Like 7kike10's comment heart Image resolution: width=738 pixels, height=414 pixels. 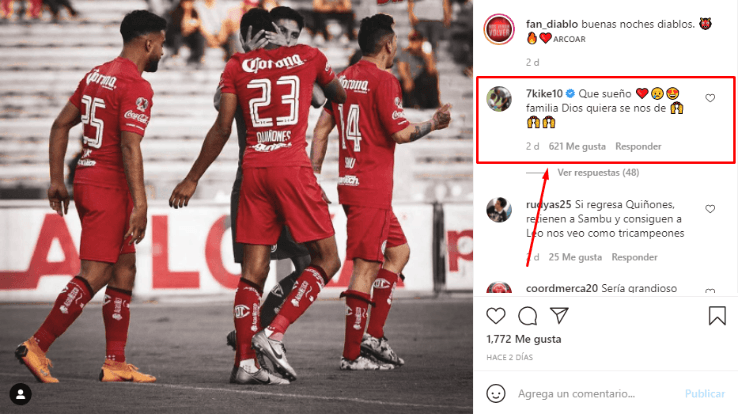pyautogui.click(x=710, y=98)
